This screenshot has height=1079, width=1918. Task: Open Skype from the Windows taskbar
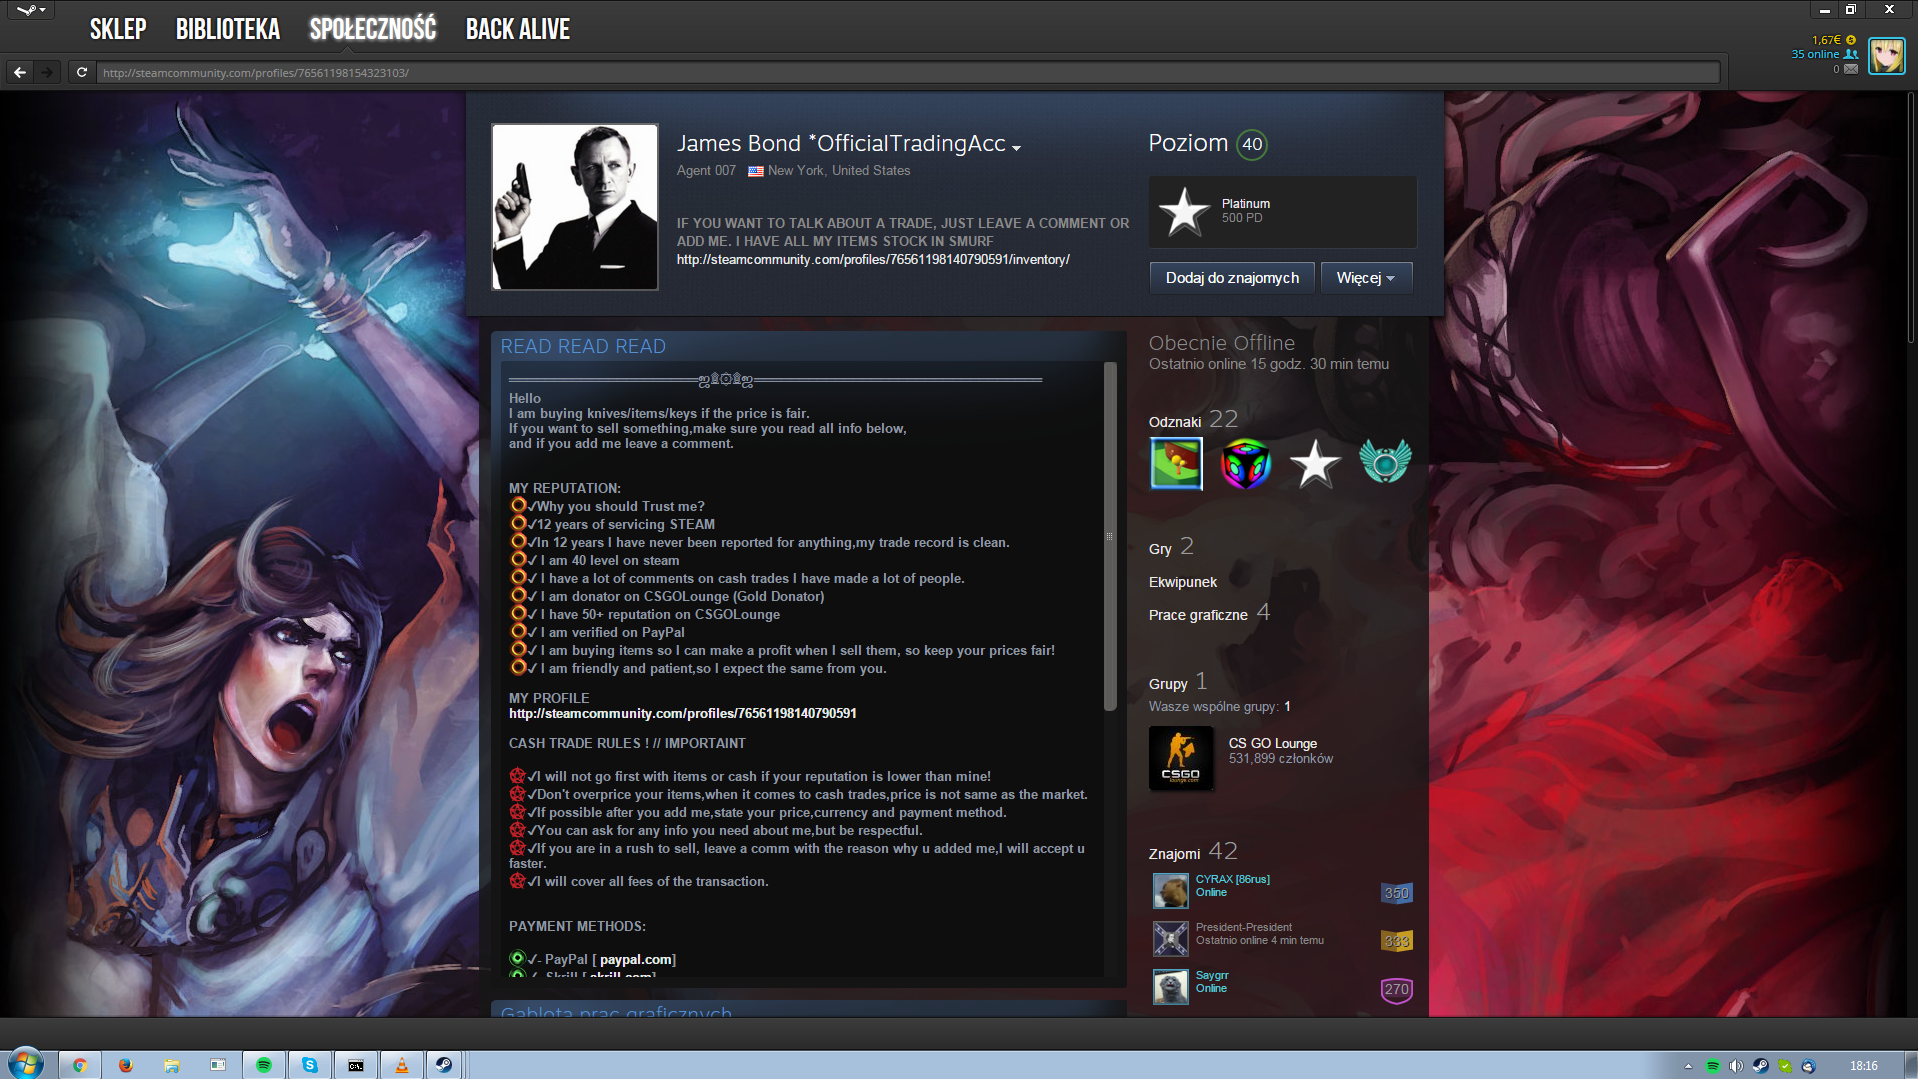pyautogui.click(x=310, y=1065)
